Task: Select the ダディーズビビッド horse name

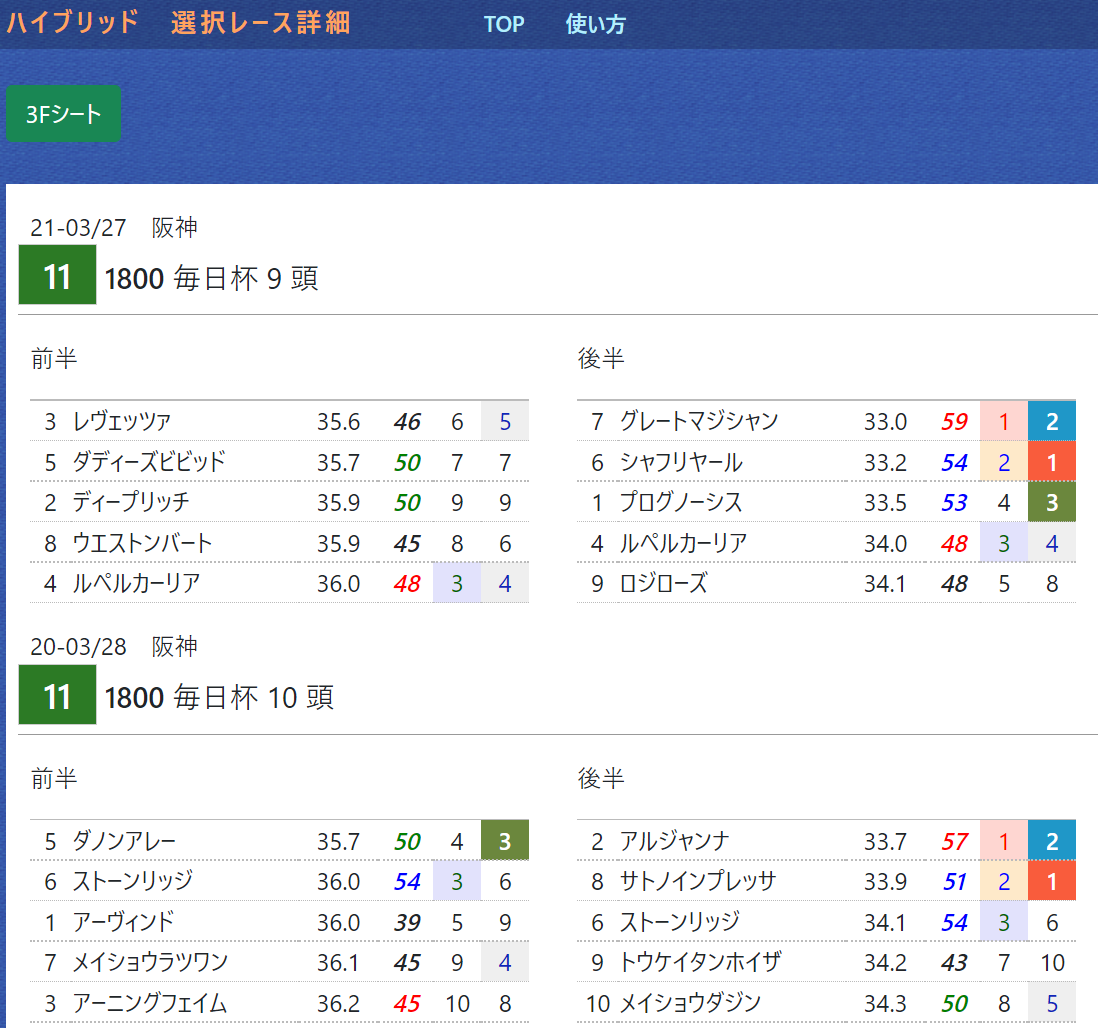Action: coord(149,462)
